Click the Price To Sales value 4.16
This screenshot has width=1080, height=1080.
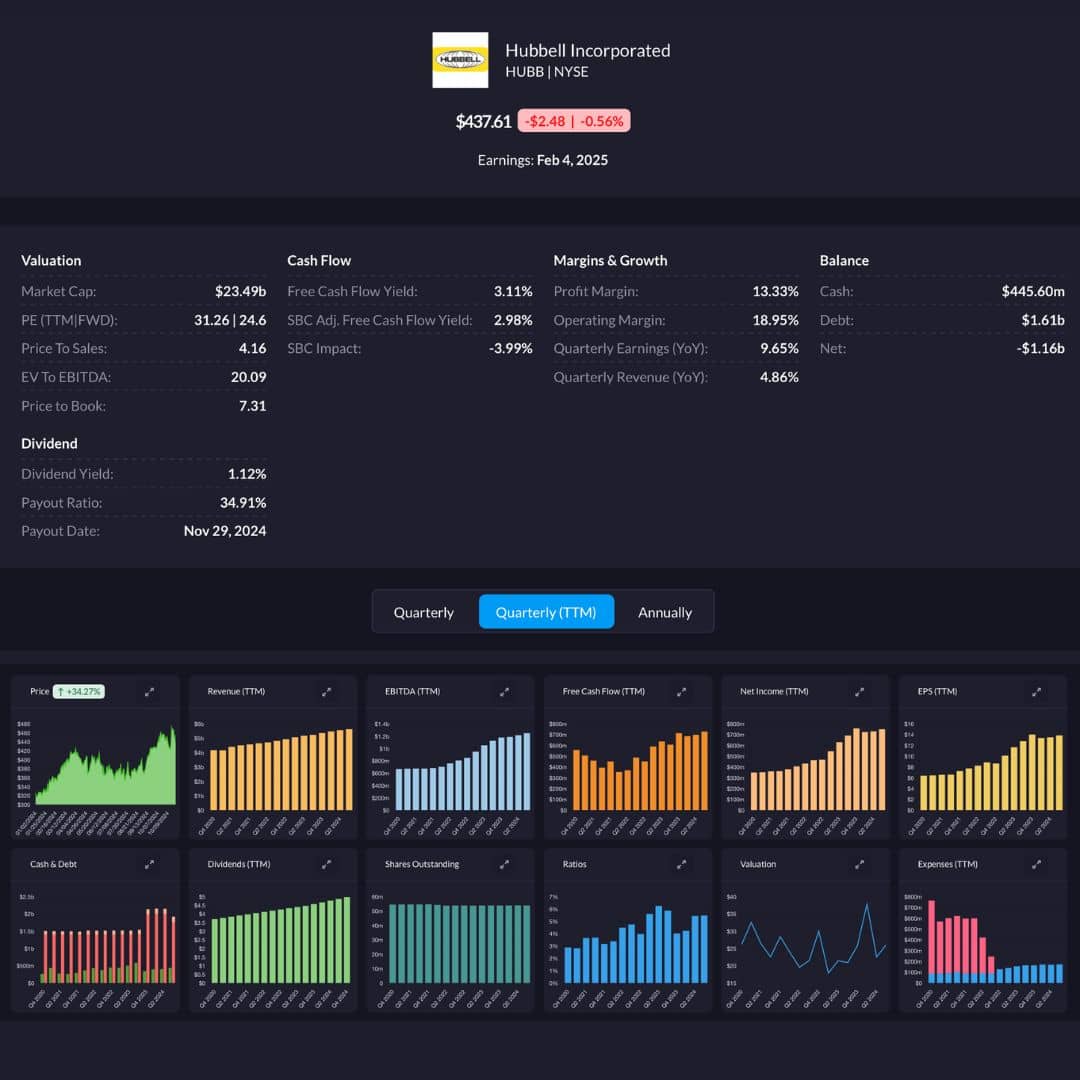tap(252, 349)
